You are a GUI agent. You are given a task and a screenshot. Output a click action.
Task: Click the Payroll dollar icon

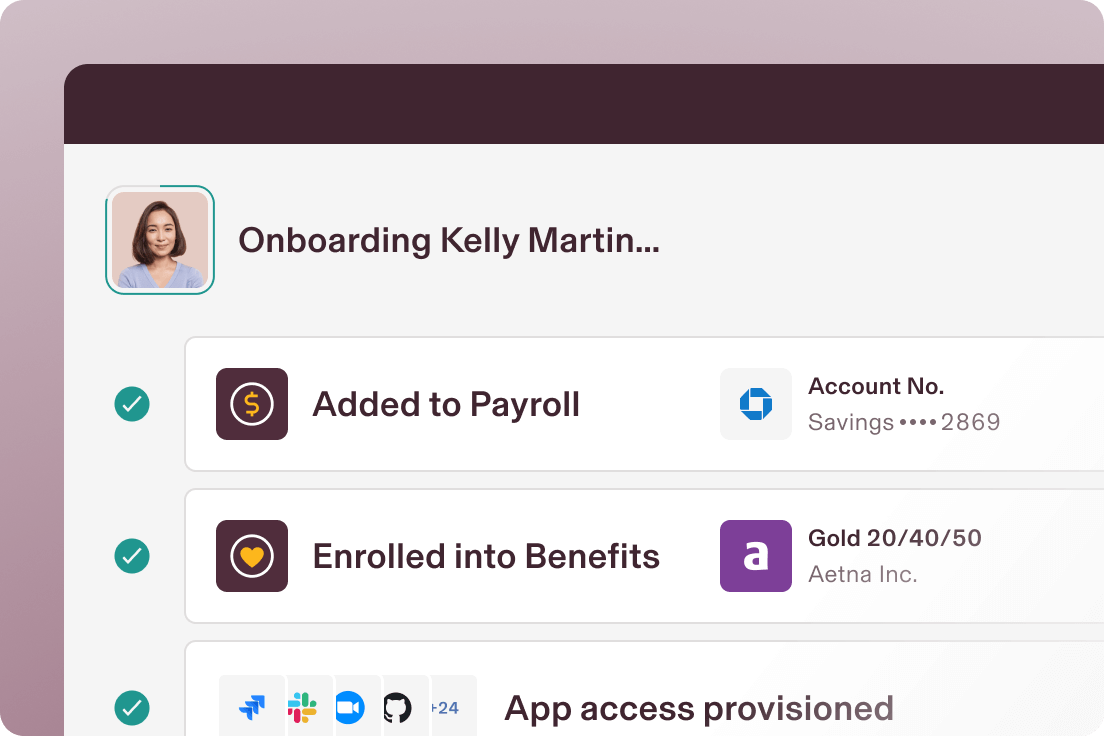point(251,404)
